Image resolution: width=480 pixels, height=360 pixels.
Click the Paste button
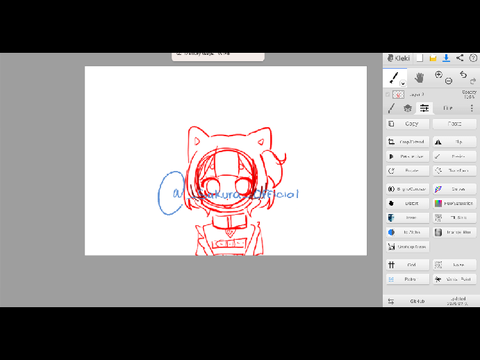tap(455, 124)
